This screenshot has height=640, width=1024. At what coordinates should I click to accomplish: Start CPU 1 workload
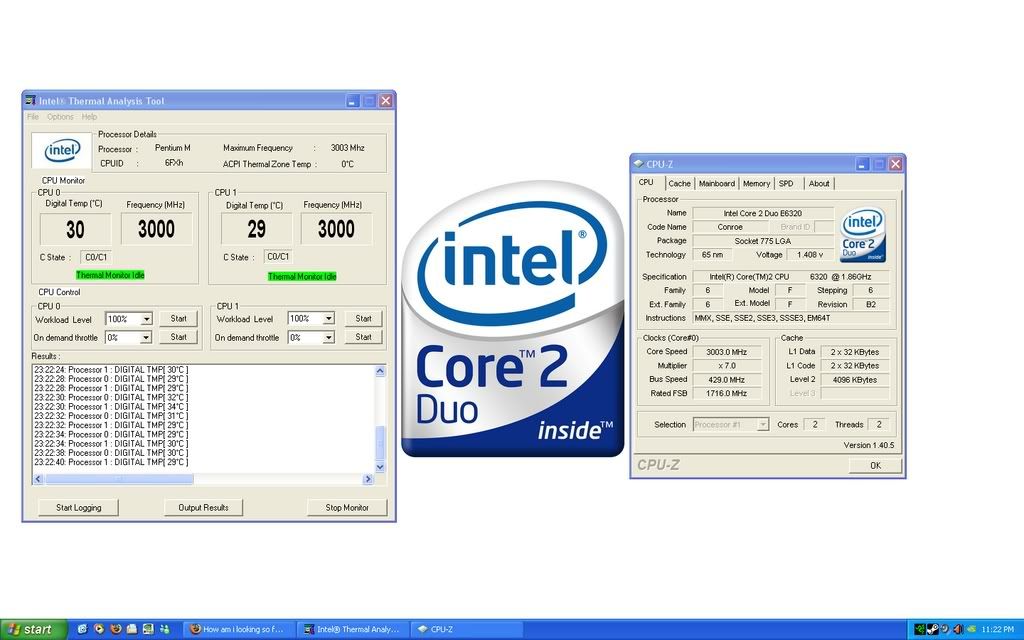[x=363, y=319]
